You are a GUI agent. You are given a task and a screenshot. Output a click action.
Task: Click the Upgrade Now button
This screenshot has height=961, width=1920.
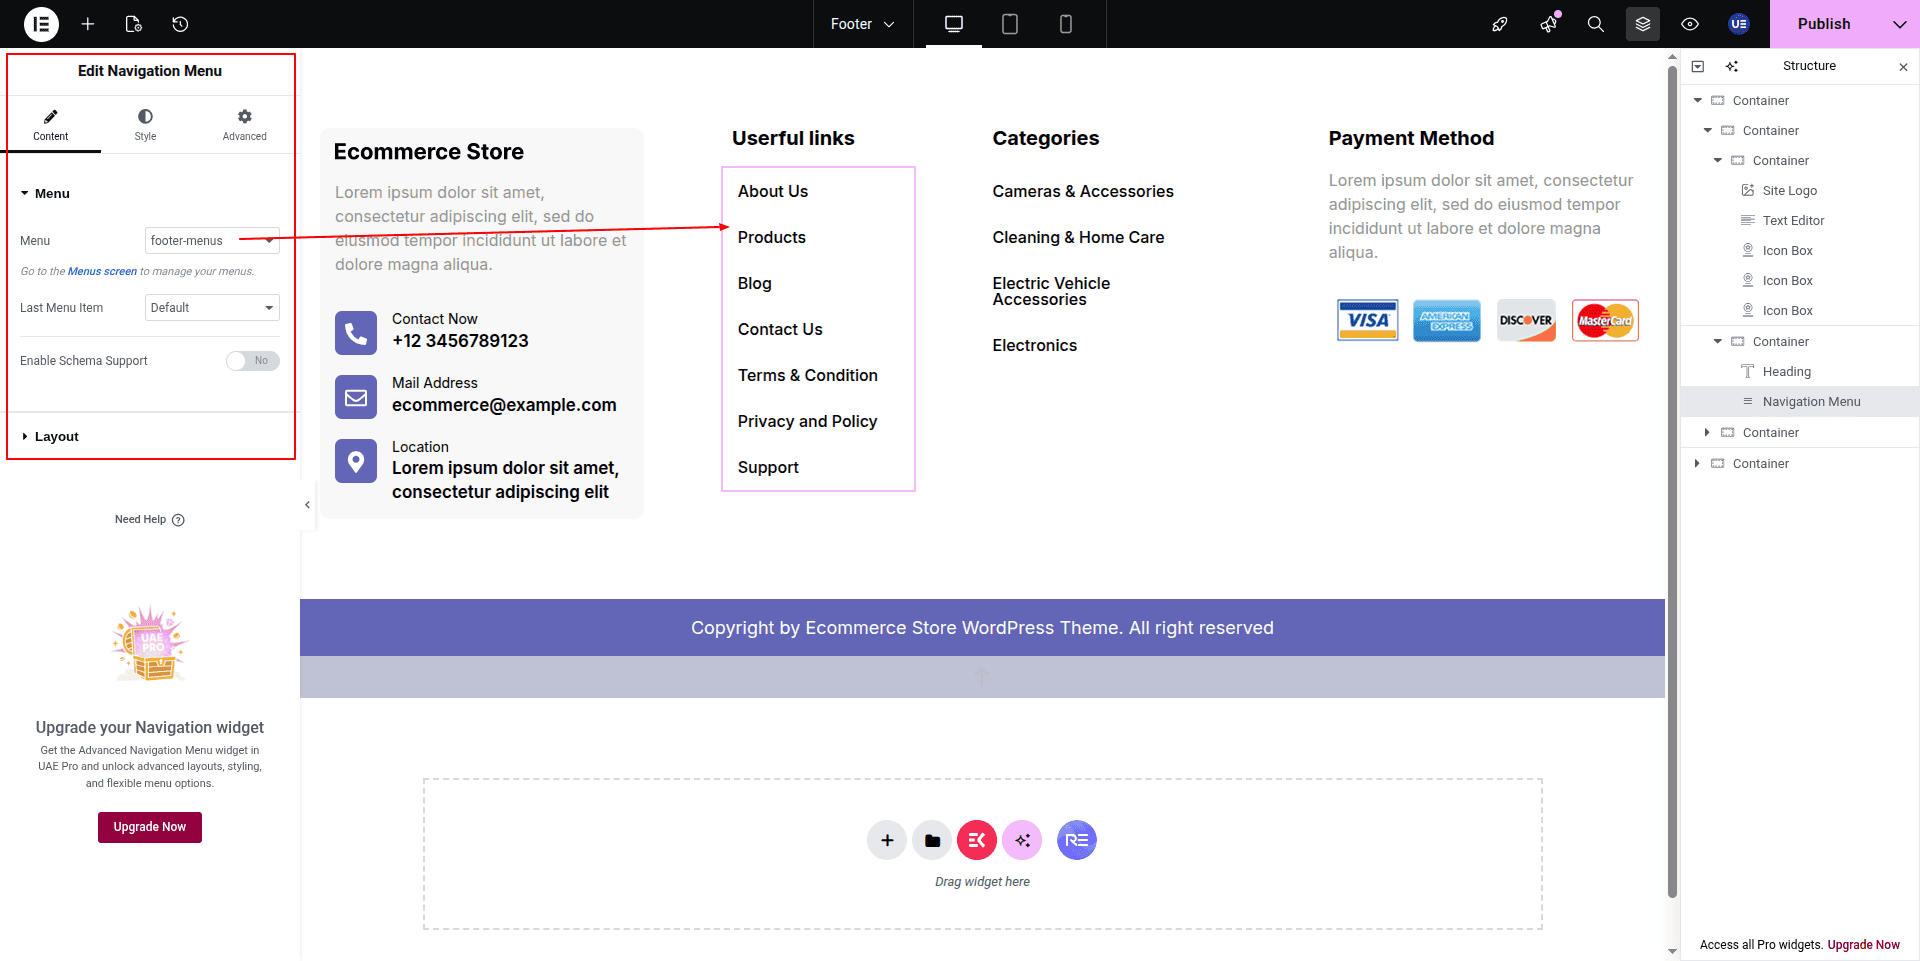(150, 827)
